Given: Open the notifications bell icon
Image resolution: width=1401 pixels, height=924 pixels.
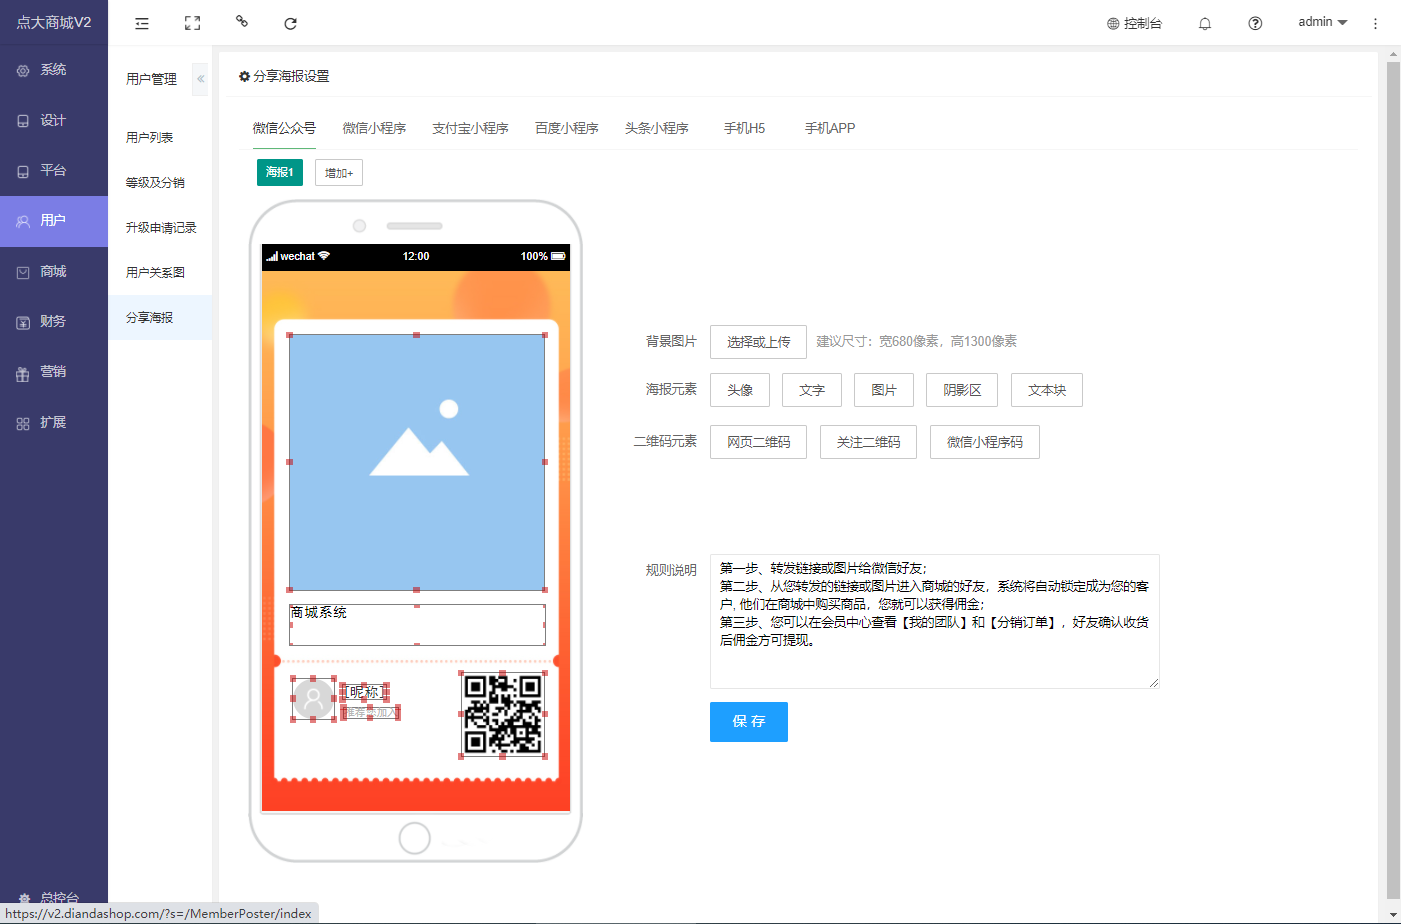Looking at the screenshot, I should pyautogui.click(x=1205, y=23).
